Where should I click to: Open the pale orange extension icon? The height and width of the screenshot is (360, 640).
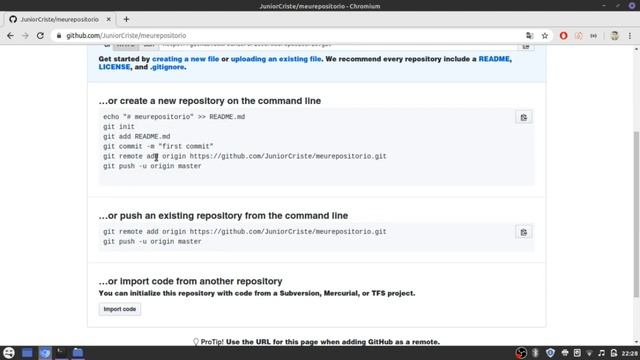[578, 36]
